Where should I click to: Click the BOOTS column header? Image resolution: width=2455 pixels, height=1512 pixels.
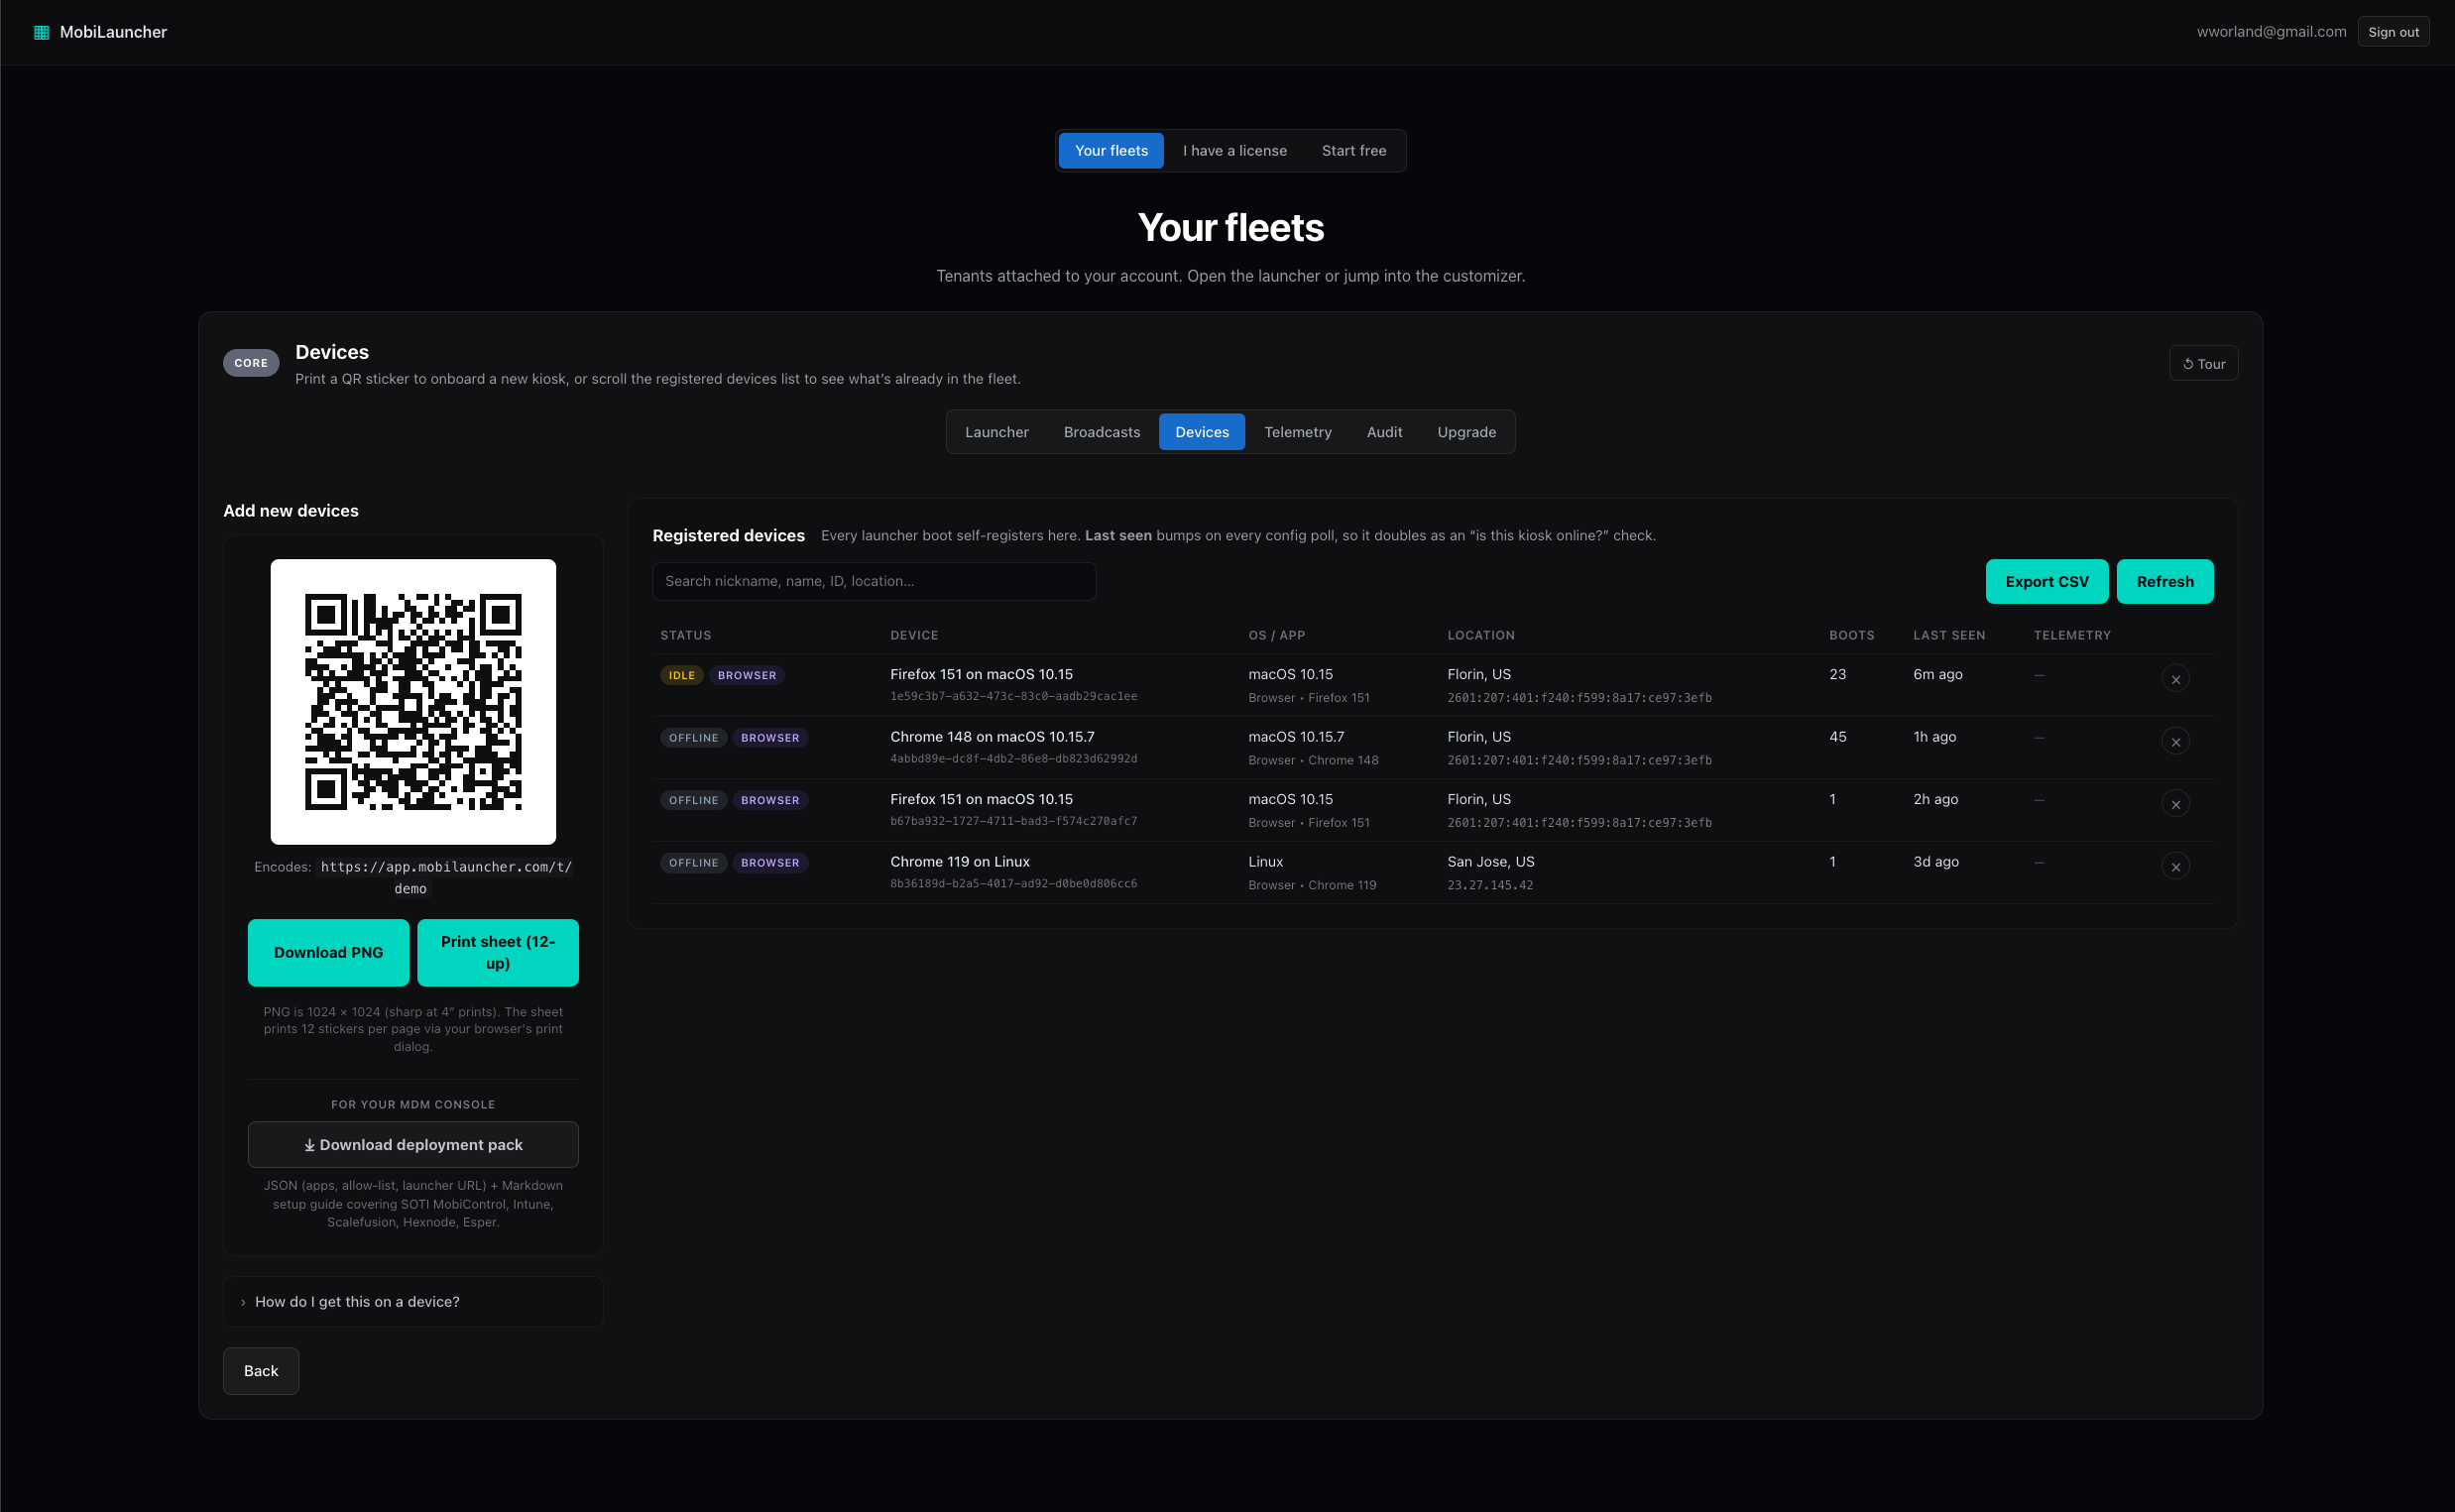[x=1851, y=636]
